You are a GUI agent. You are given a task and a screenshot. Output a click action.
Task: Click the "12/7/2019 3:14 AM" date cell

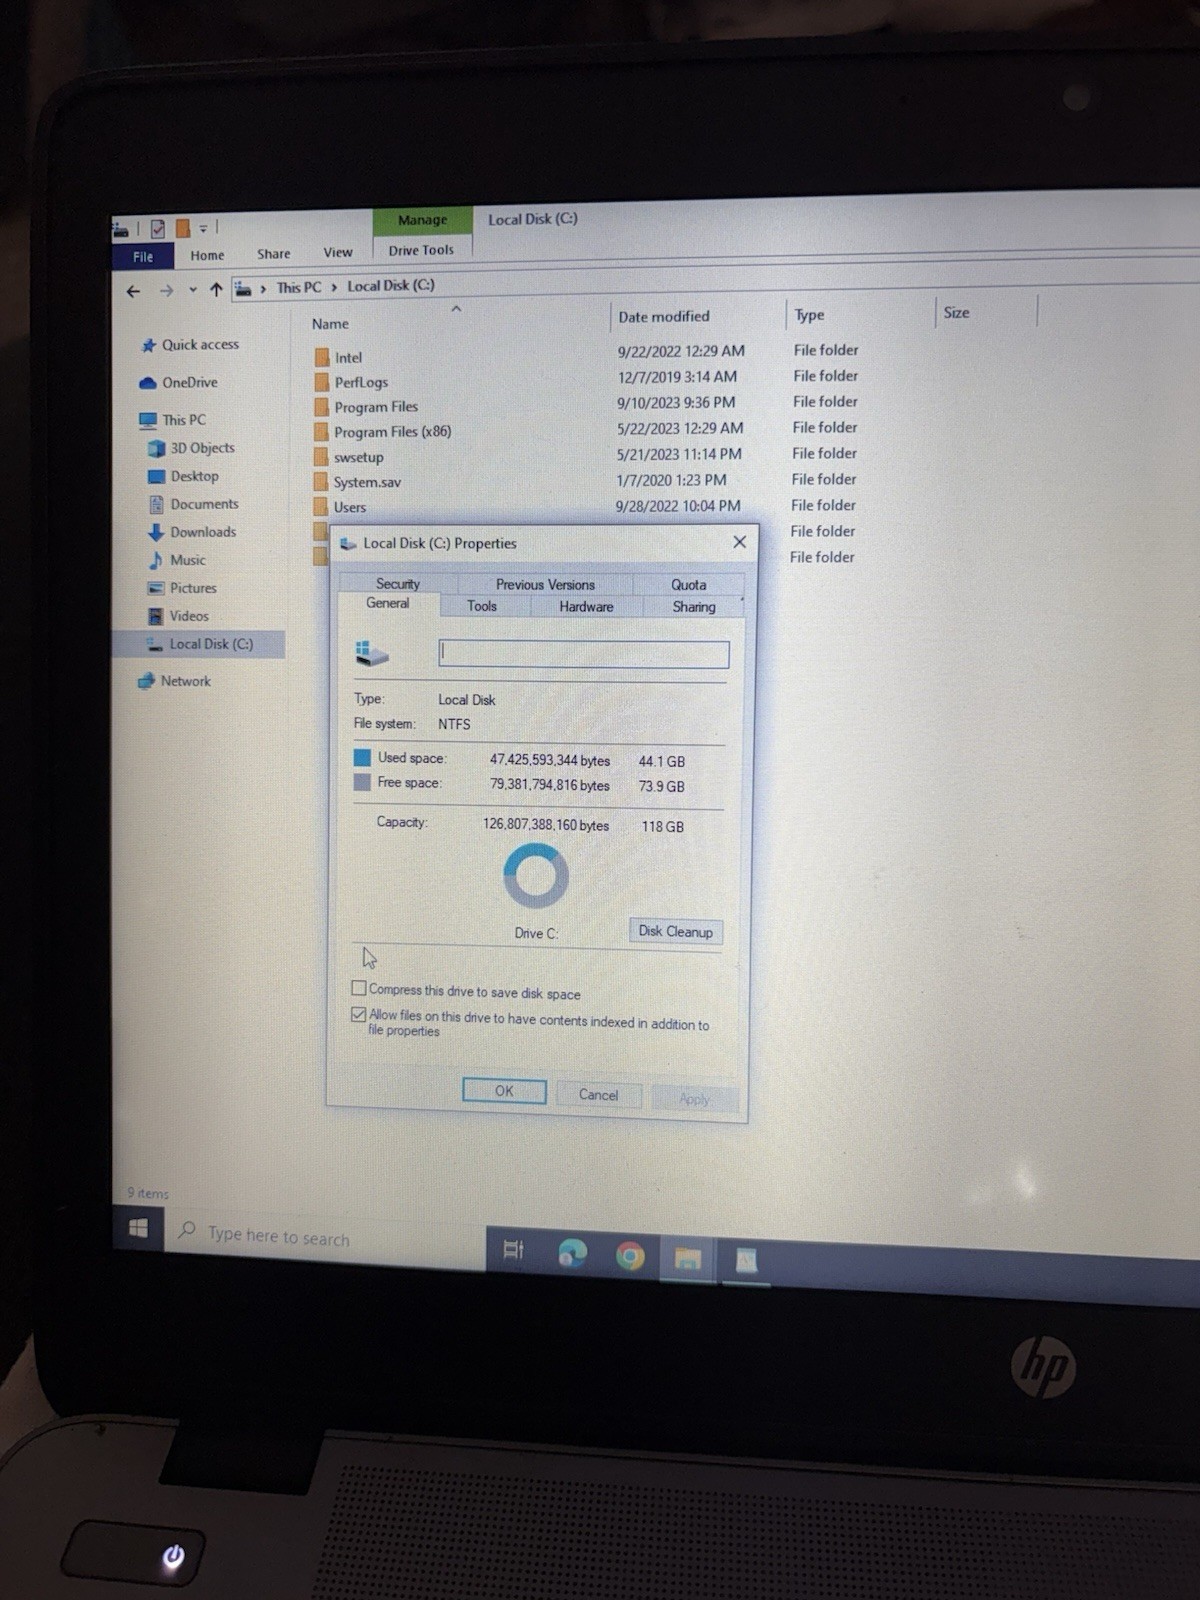coord(677,377)
